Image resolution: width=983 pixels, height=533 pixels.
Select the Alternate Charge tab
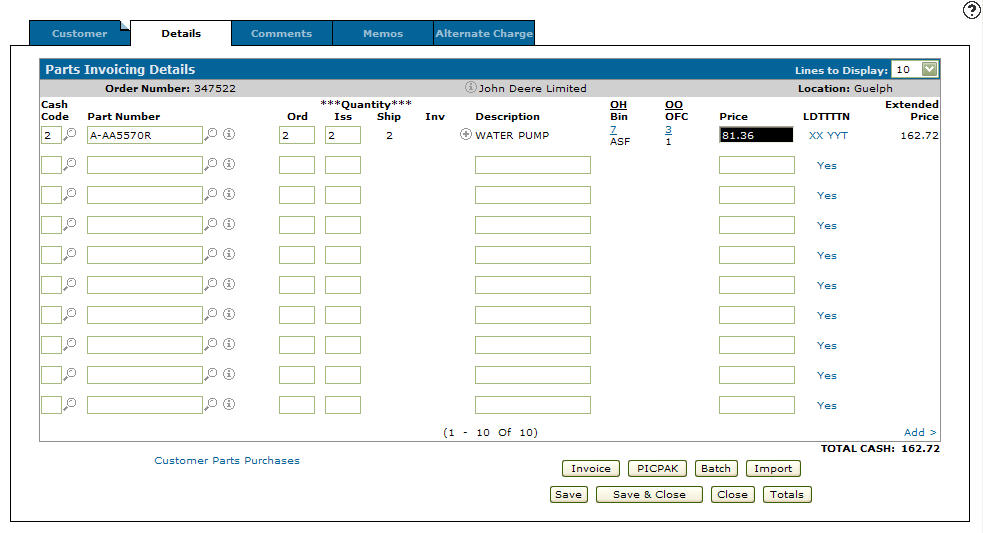pos(484,33)
